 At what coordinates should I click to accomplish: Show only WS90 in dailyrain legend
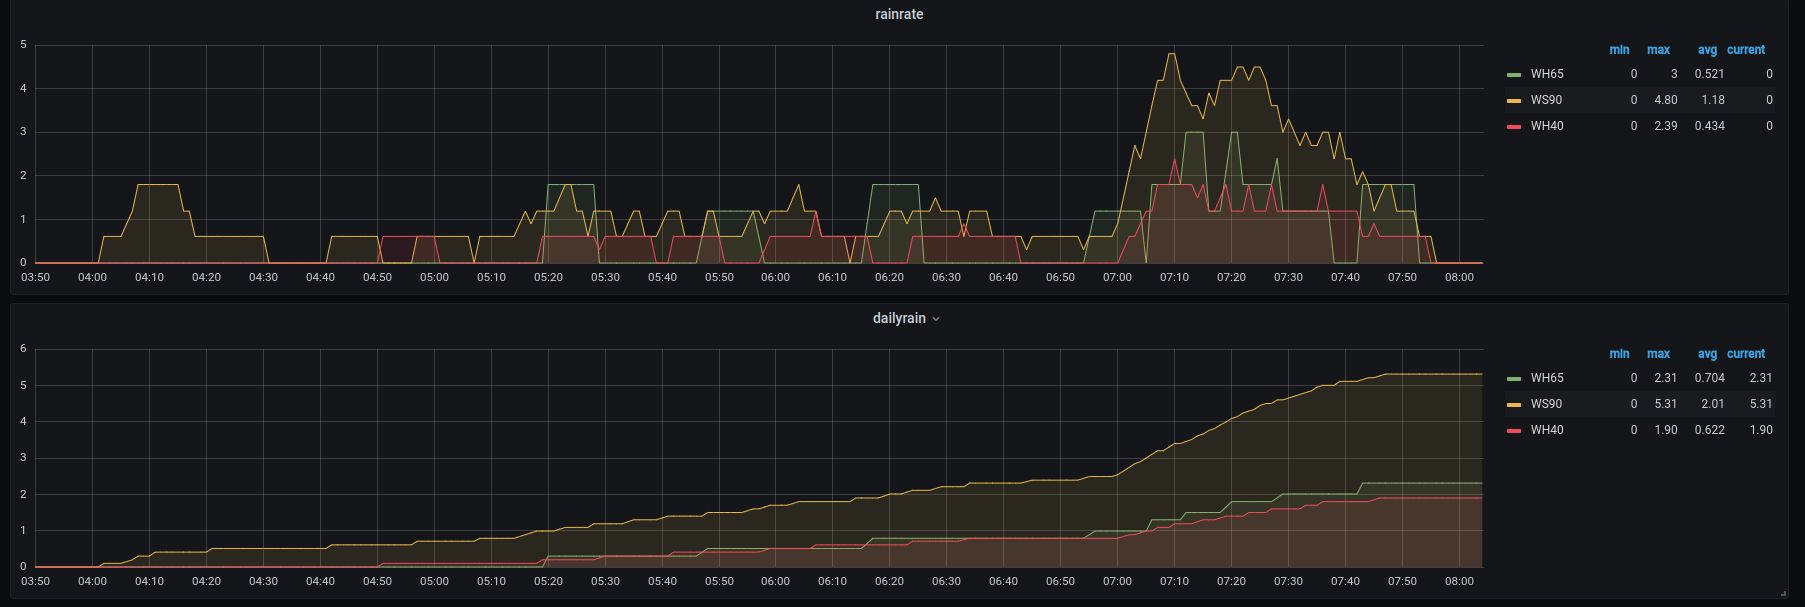pos(1545,404)
